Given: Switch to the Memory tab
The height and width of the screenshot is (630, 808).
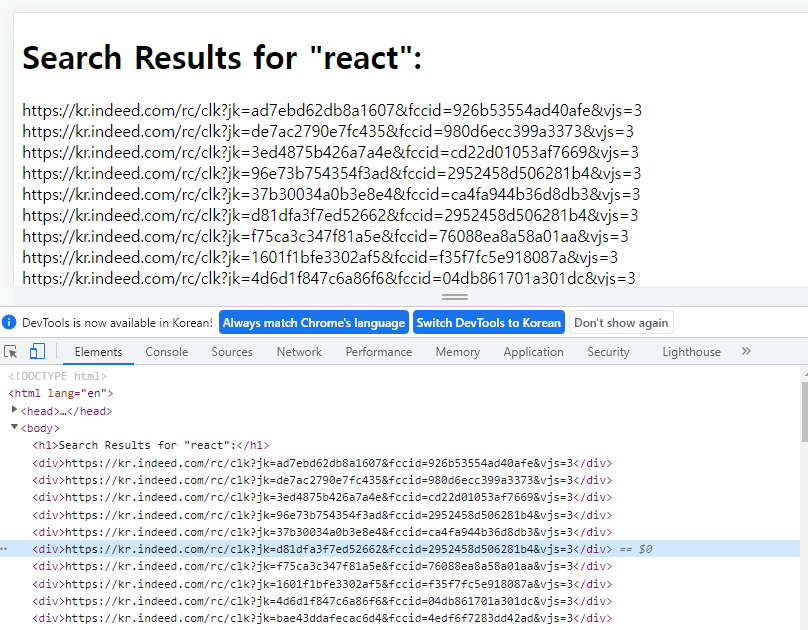Looking at the screenshot, I should tap(458, 352).
